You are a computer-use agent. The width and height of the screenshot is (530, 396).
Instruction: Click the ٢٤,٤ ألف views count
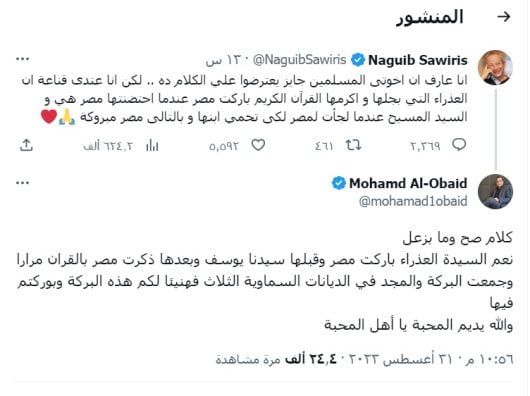click(x=311, y=359)
